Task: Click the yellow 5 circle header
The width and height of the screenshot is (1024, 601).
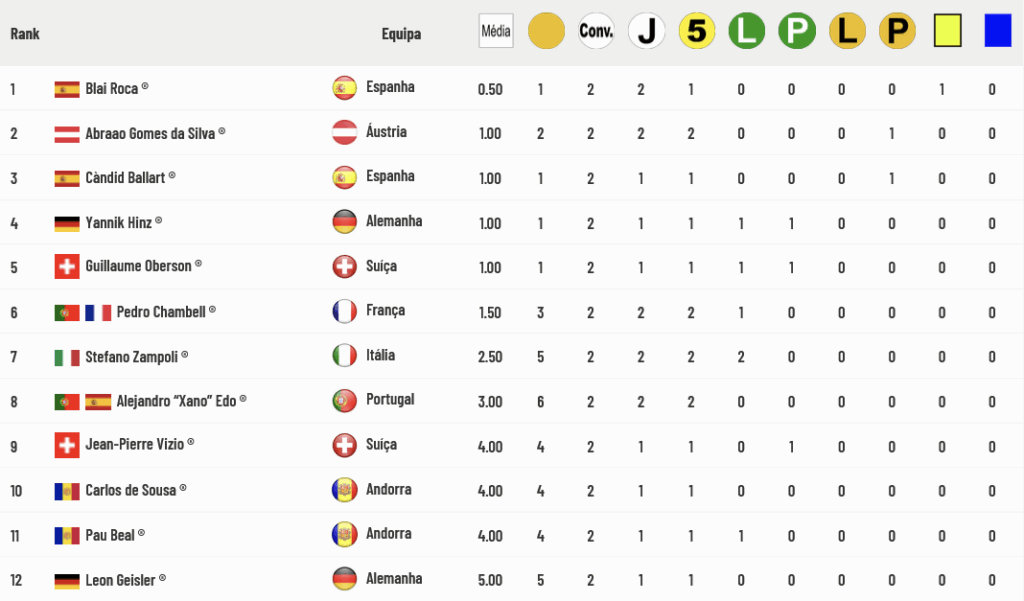Action: click(x=697, y=31)
